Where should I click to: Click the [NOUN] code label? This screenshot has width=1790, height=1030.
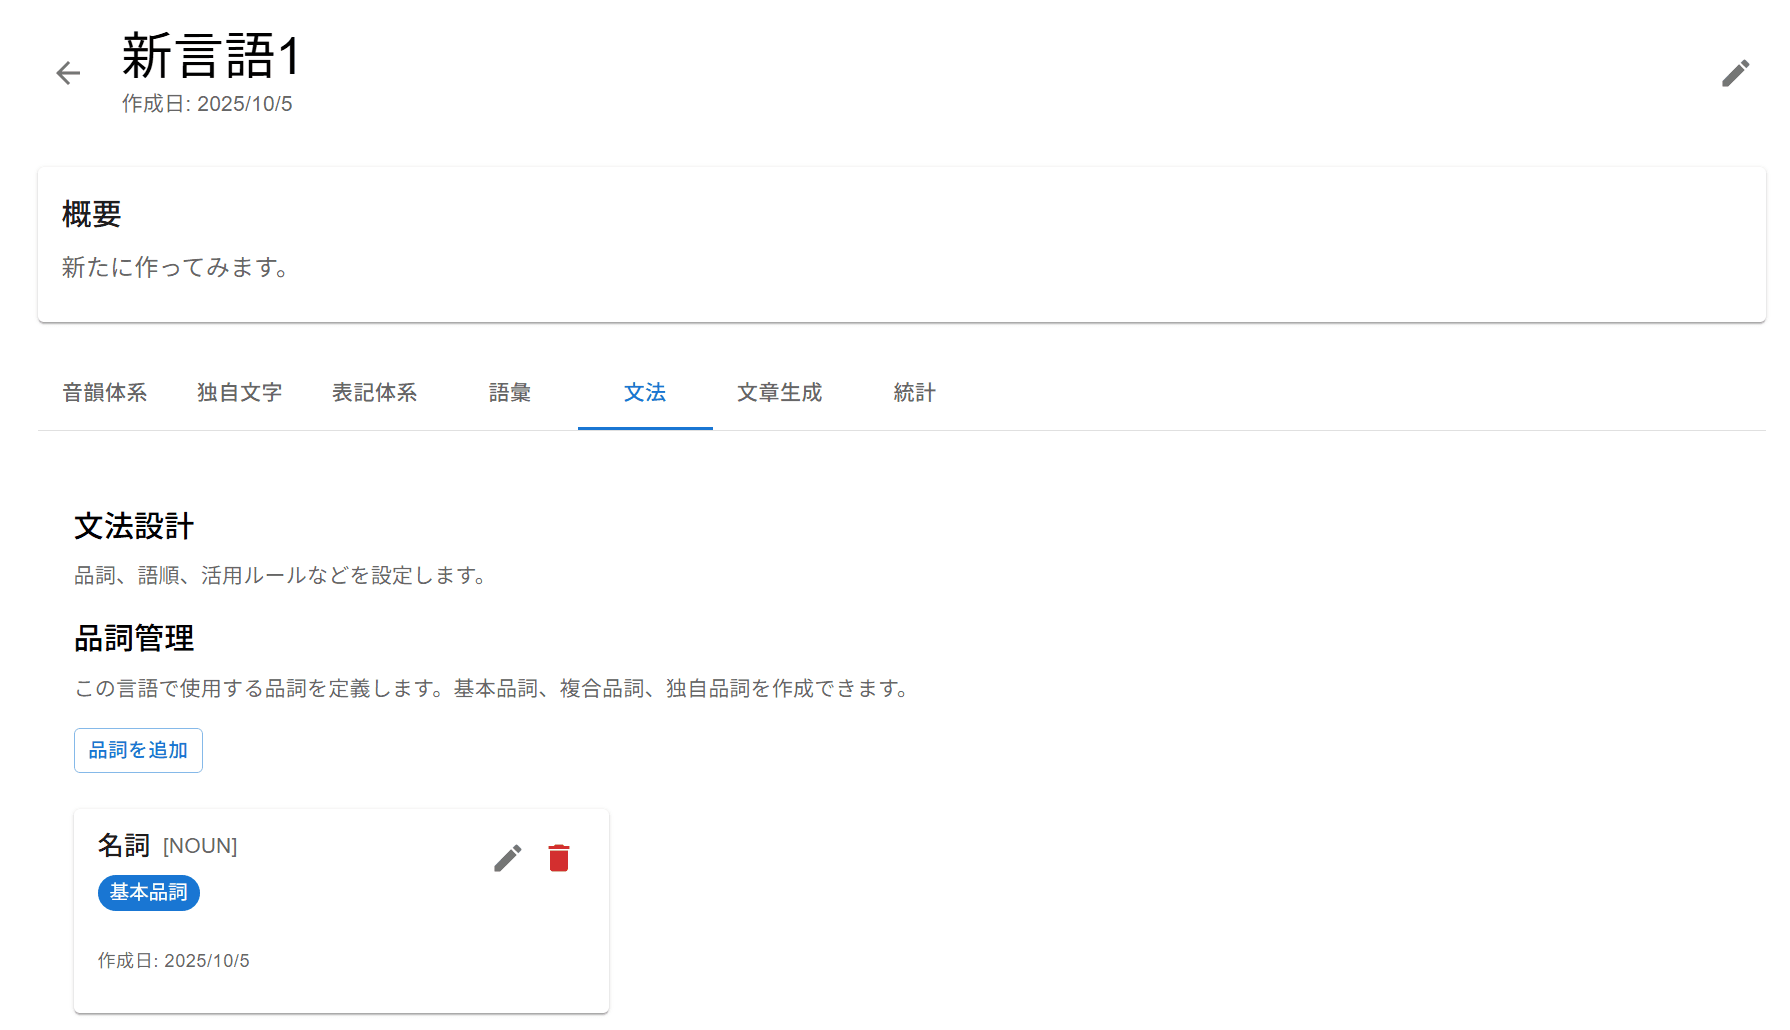pos(200,846)
